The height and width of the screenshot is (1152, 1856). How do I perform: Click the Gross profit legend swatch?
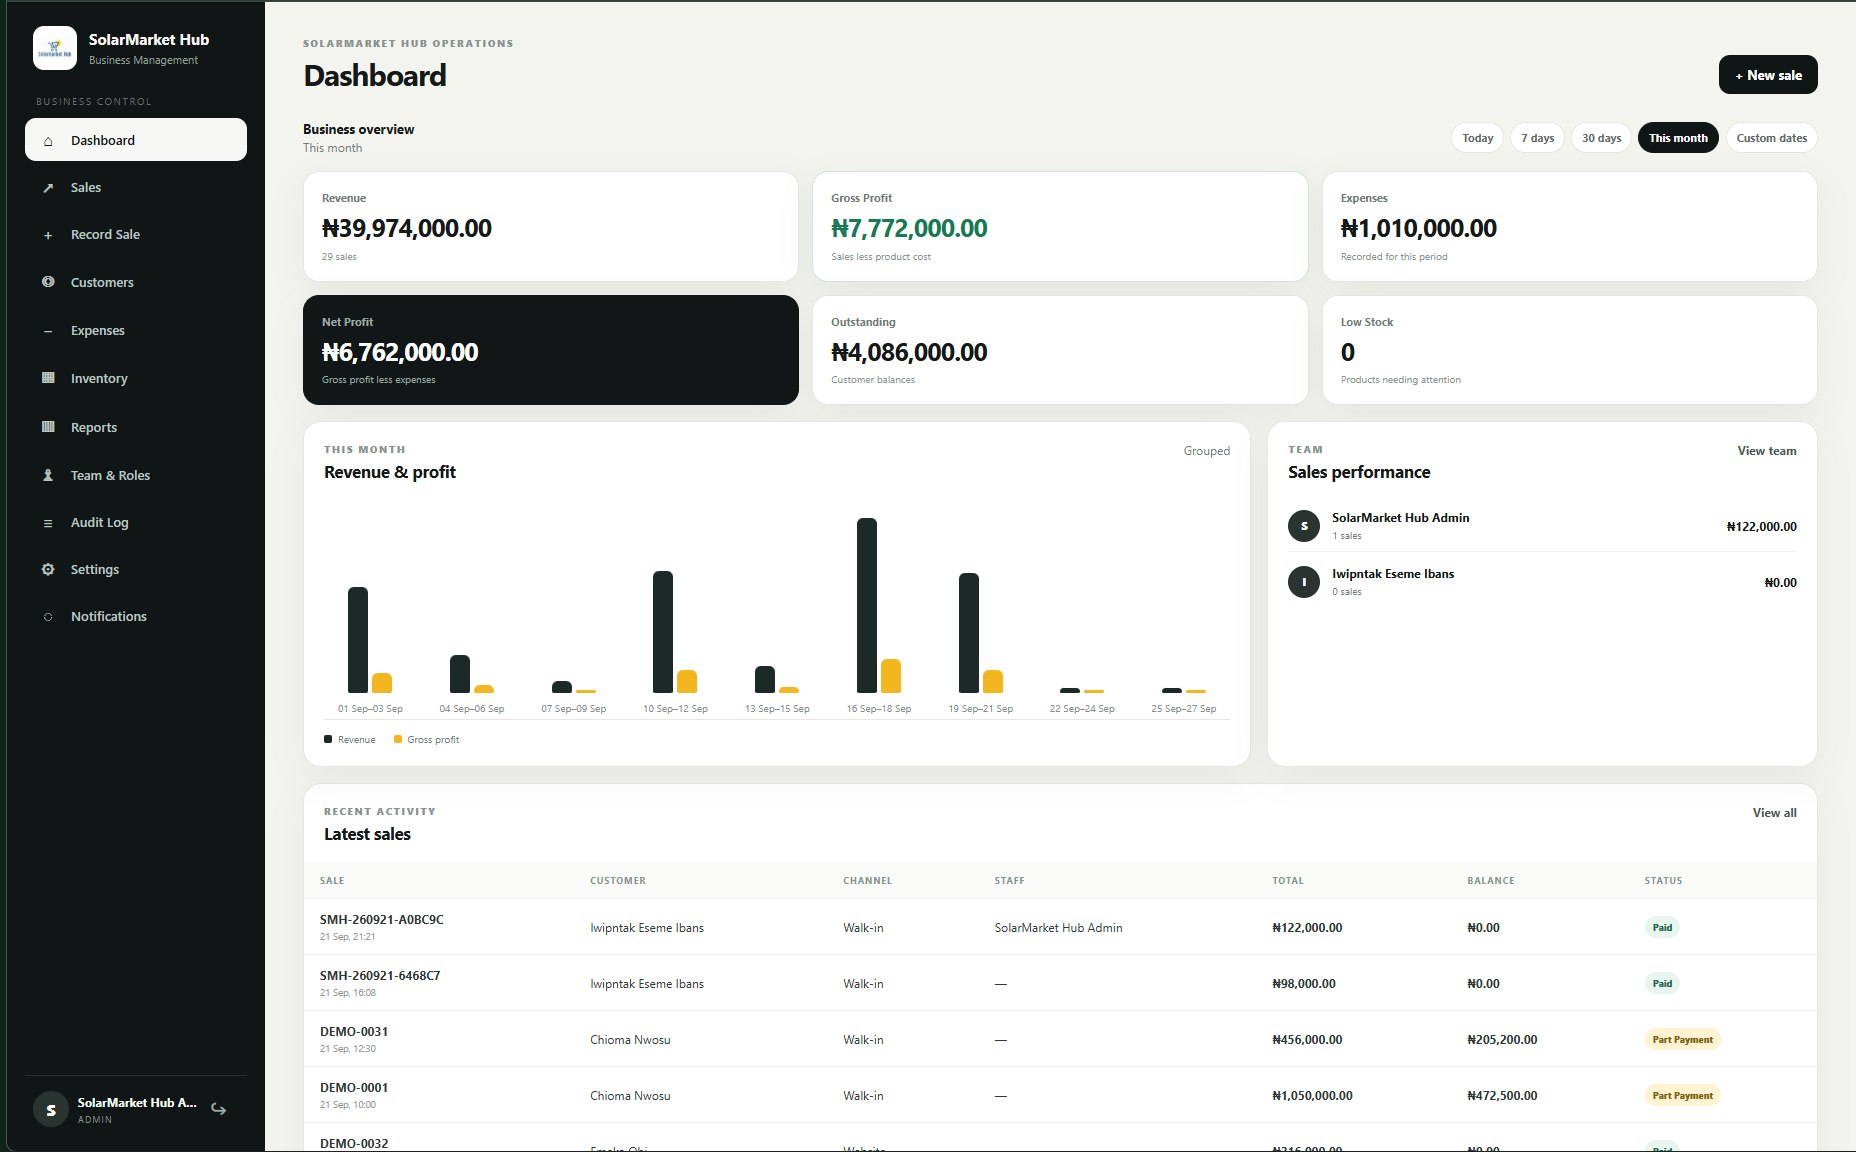point(398,739)
